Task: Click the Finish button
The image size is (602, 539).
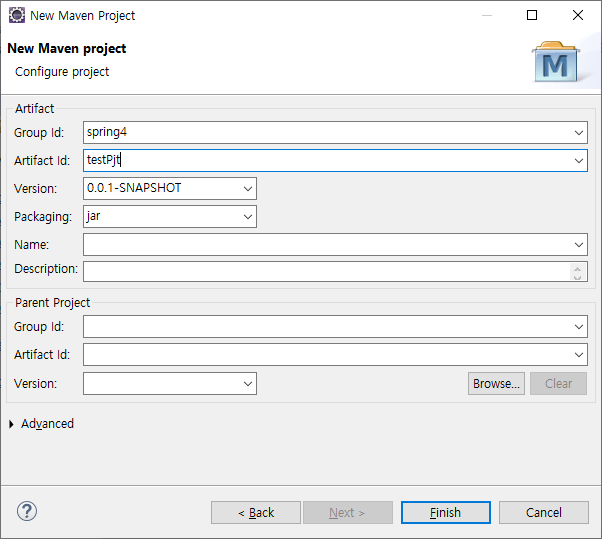Action: (446, 513)
